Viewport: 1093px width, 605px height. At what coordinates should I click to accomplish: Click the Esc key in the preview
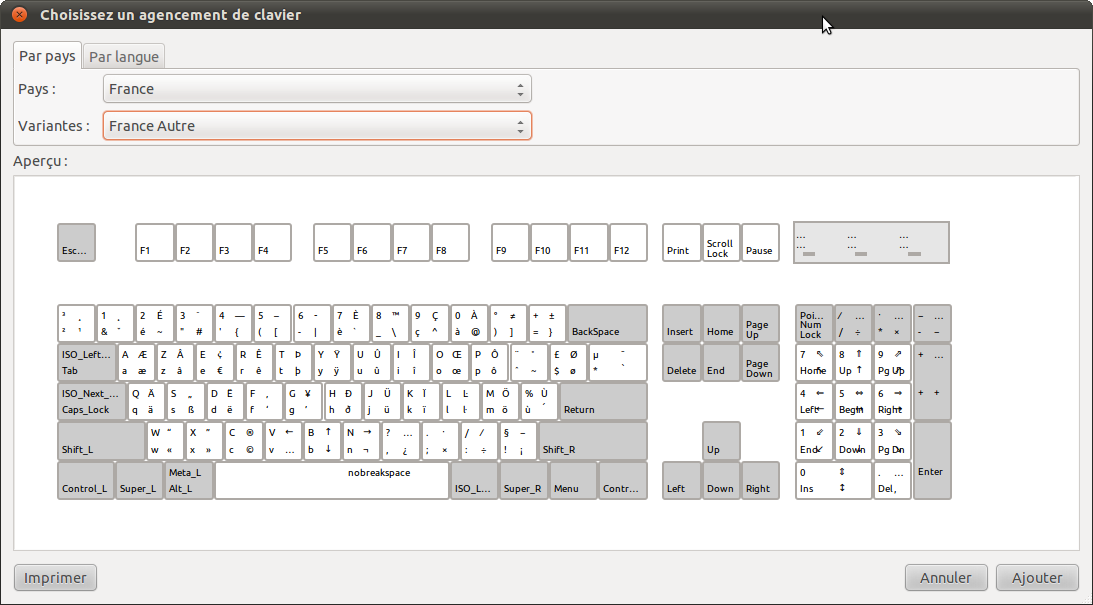pos(76,242)
